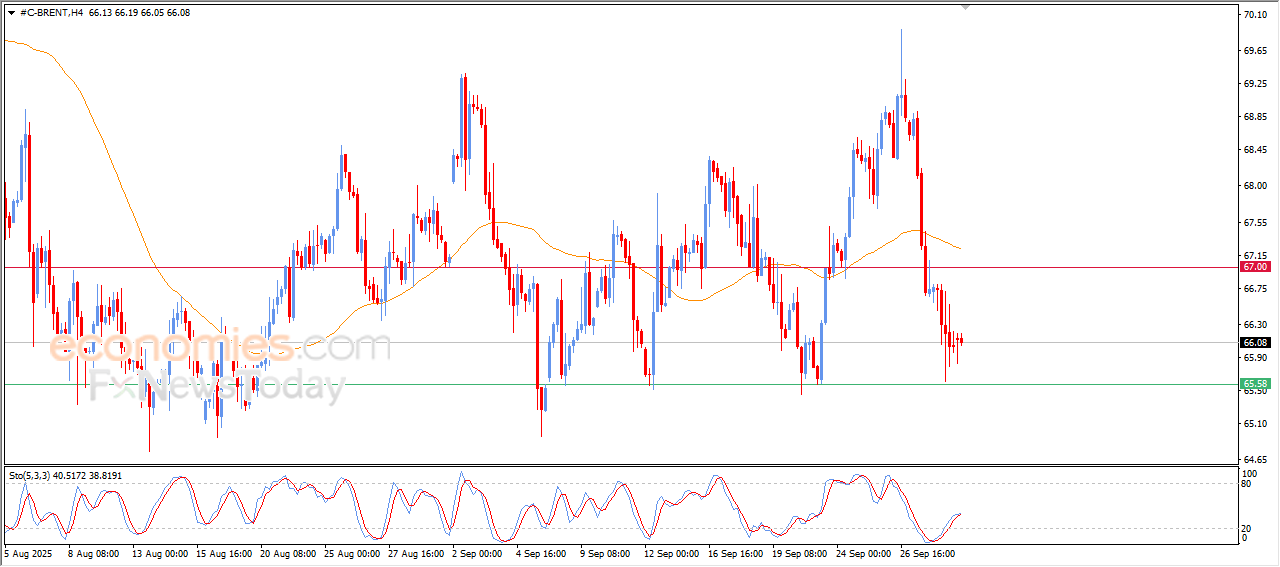Viewport: 1280px width, 567px height.
Task: Click the 20 Aug 08:00 time label
Action: point(288,552)
